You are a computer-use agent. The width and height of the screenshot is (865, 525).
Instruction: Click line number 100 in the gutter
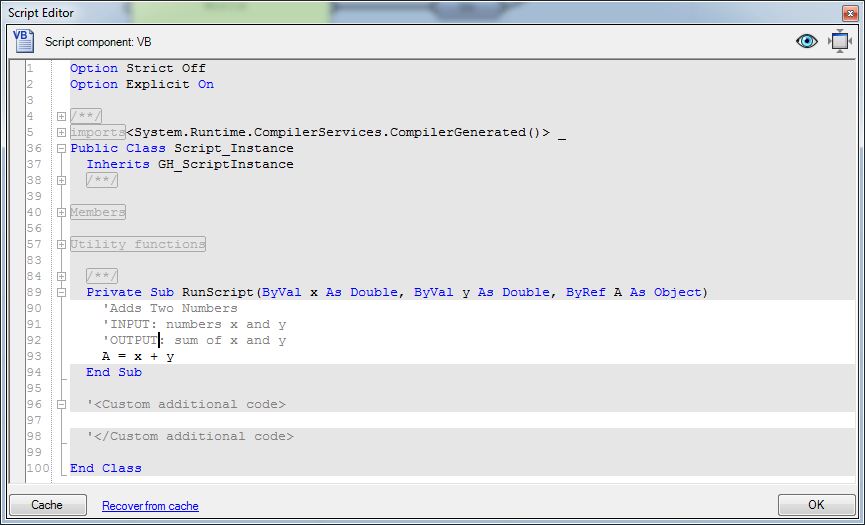tap(38, 468)
